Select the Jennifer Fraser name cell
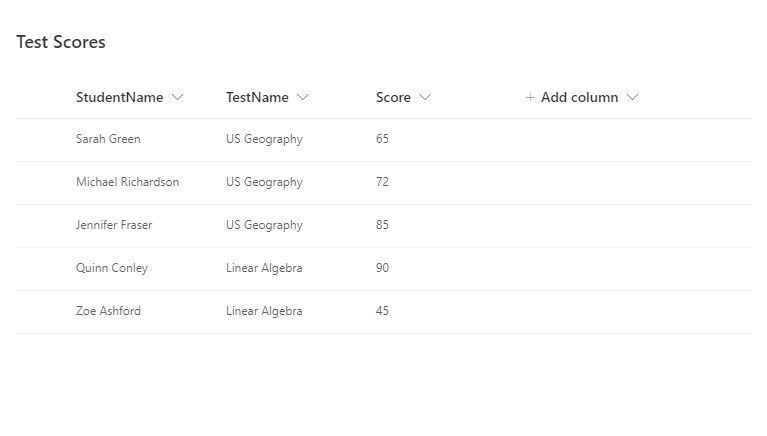767x436 pixels. (x=114, y=225)
